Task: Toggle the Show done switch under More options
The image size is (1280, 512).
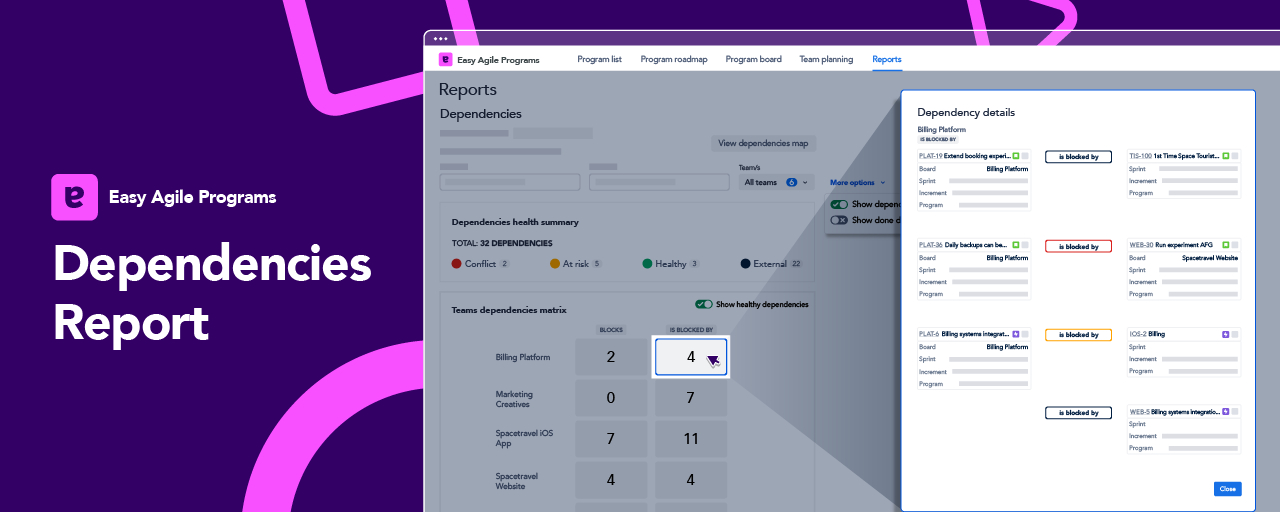Action: coord(839,220)
